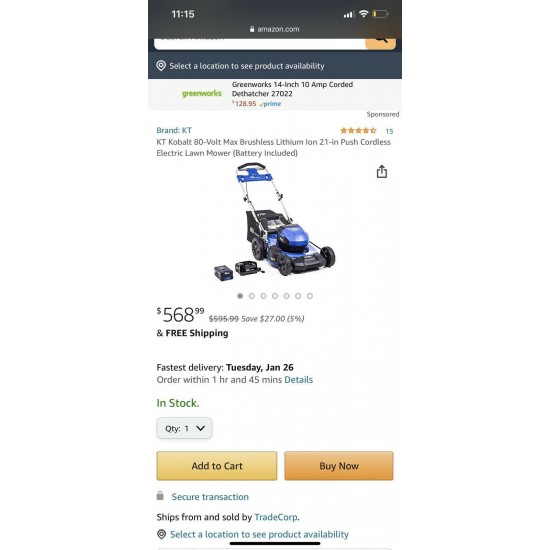This screenshot has width=550, height=550.
Task: Open delivery Details link
Action: click(299, 380)
